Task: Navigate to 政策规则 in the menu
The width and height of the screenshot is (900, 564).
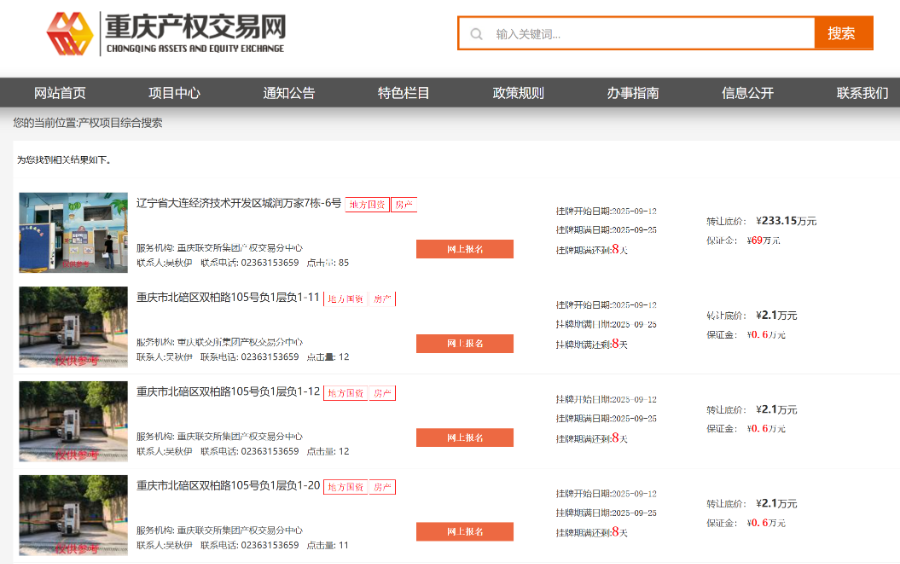Action: click(x=518, y=93)
